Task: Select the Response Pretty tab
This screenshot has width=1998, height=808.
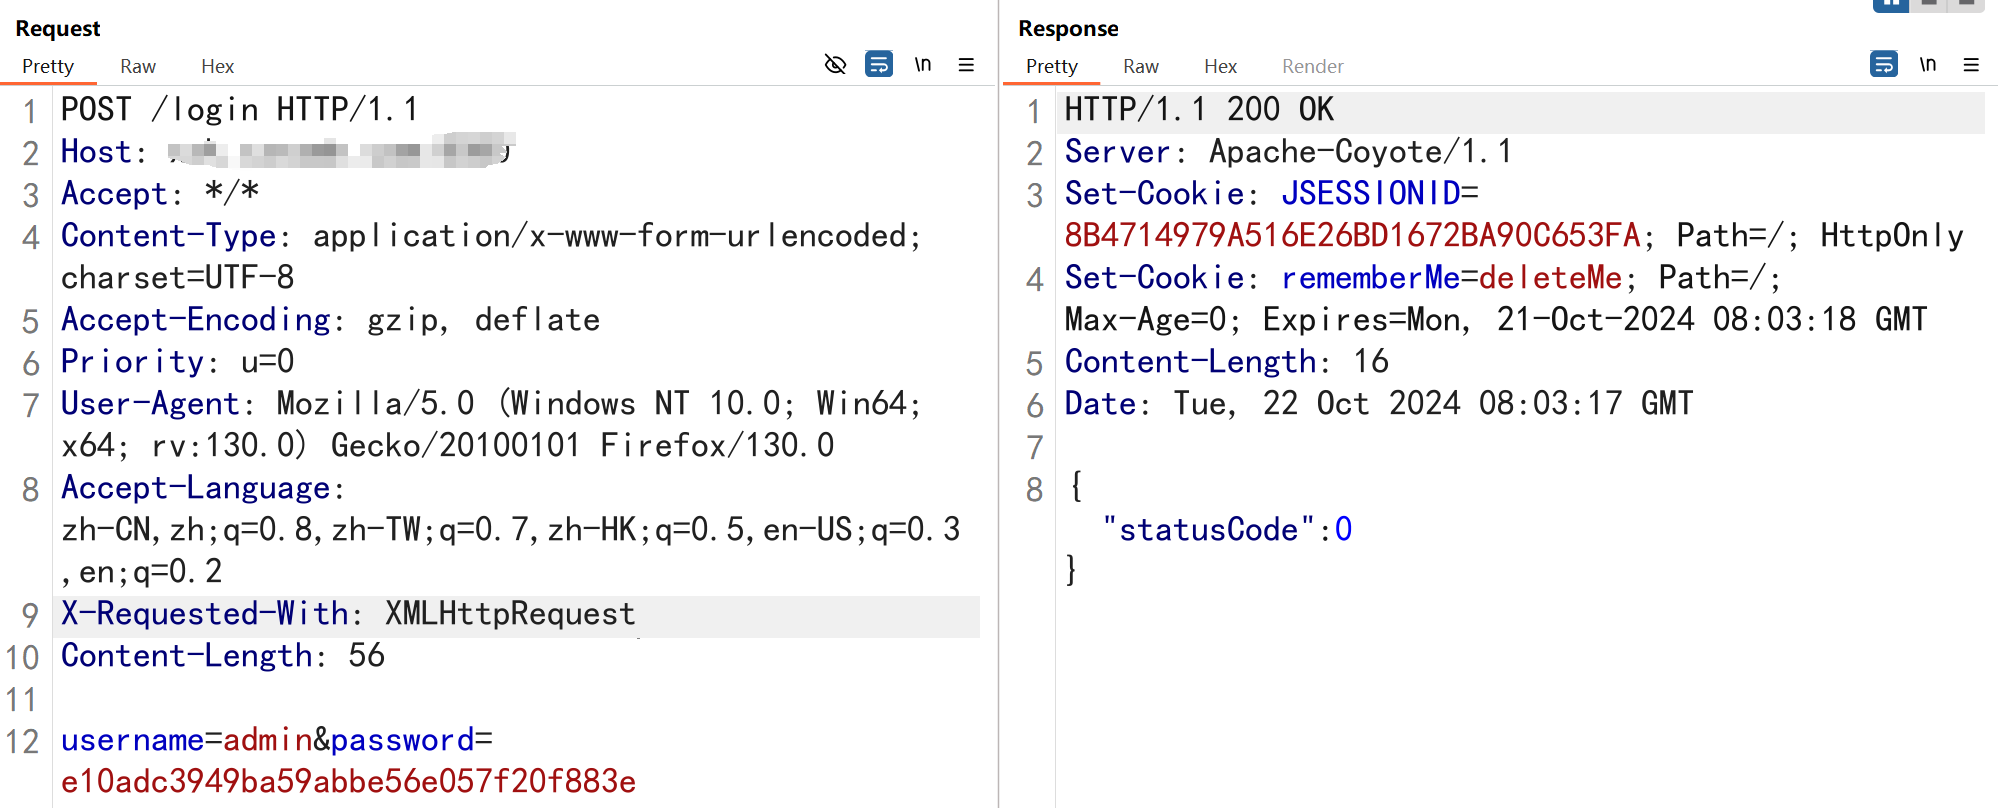Action: click(1051, 66)
